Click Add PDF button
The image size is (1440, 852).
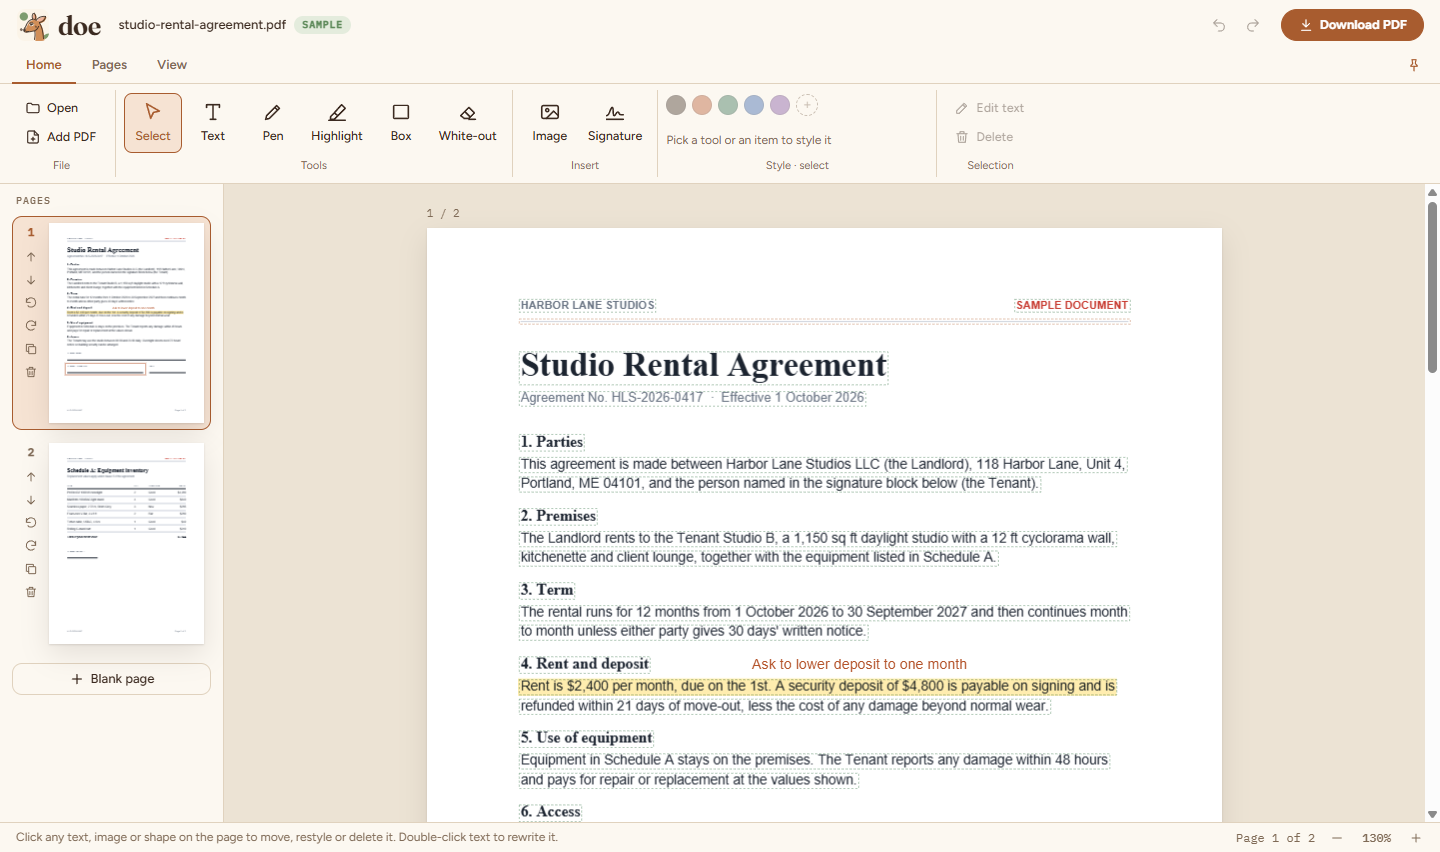tap(62, 137)
